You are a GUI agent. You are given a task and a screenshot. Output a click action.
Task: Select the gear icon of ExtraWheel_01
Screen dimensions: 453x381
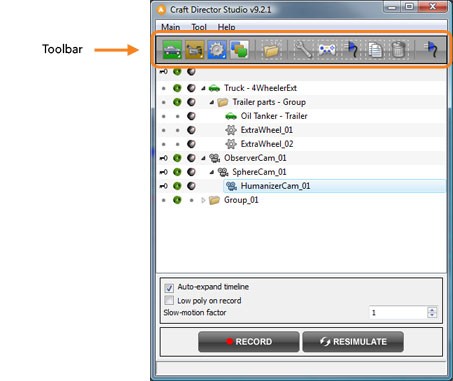click(x=231, y=130)
